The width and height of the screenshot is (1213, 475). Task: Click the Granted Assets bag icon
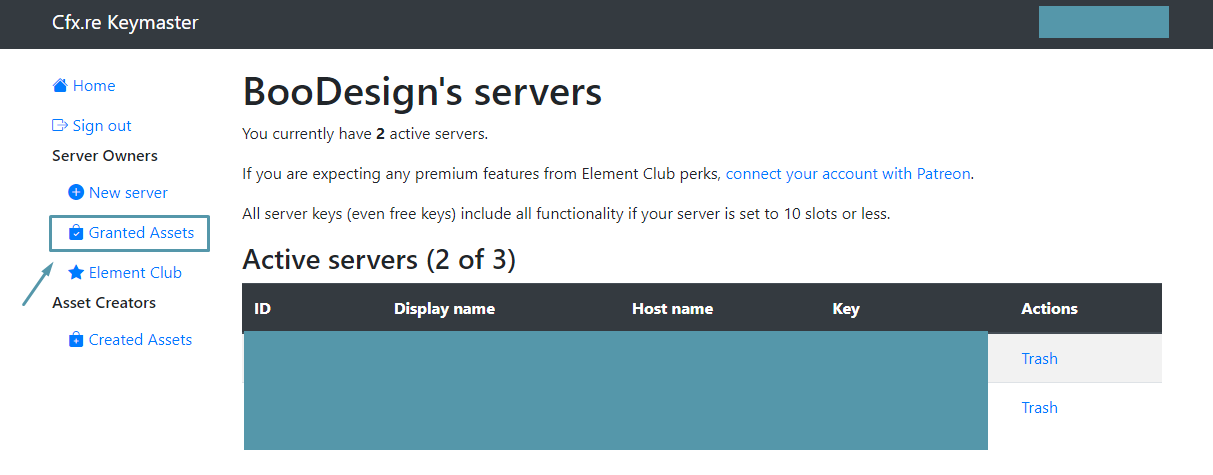click(76, 233)
